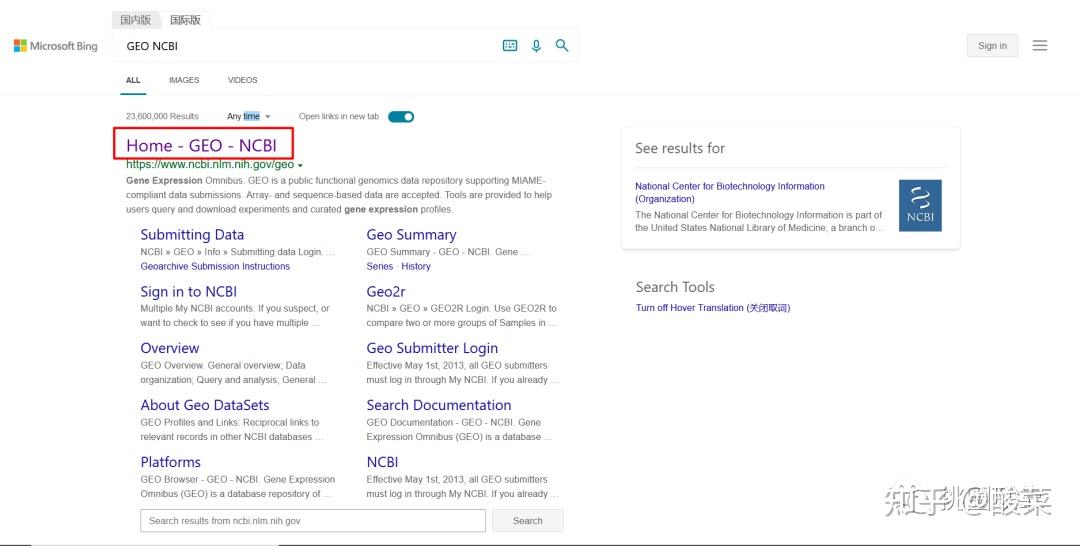
Task: Open the Geo Submitter Login sublink
Action: [432, 348]
